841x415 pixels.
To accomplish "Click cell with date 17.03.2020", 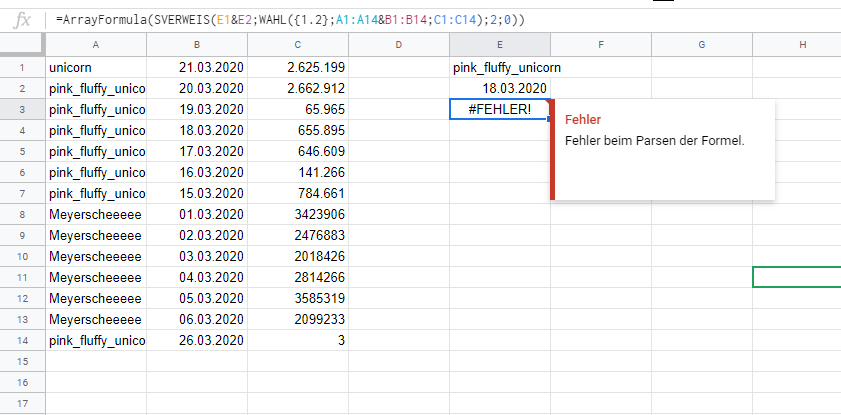I will click(197, 151).
